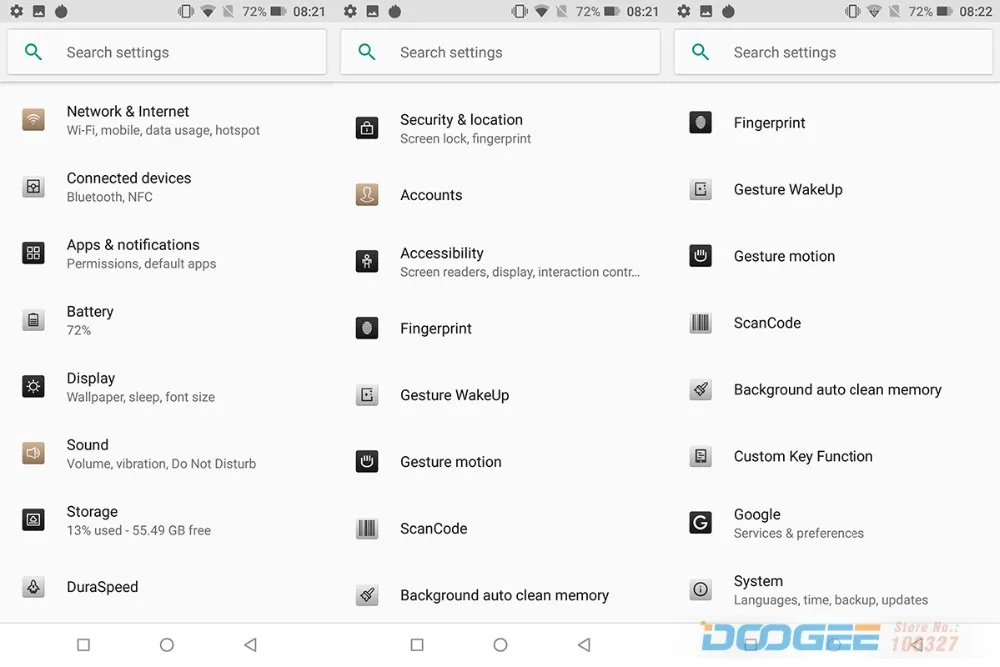Tap ScanCode barcode icon in the middle screenshot

tap(367, 528)
